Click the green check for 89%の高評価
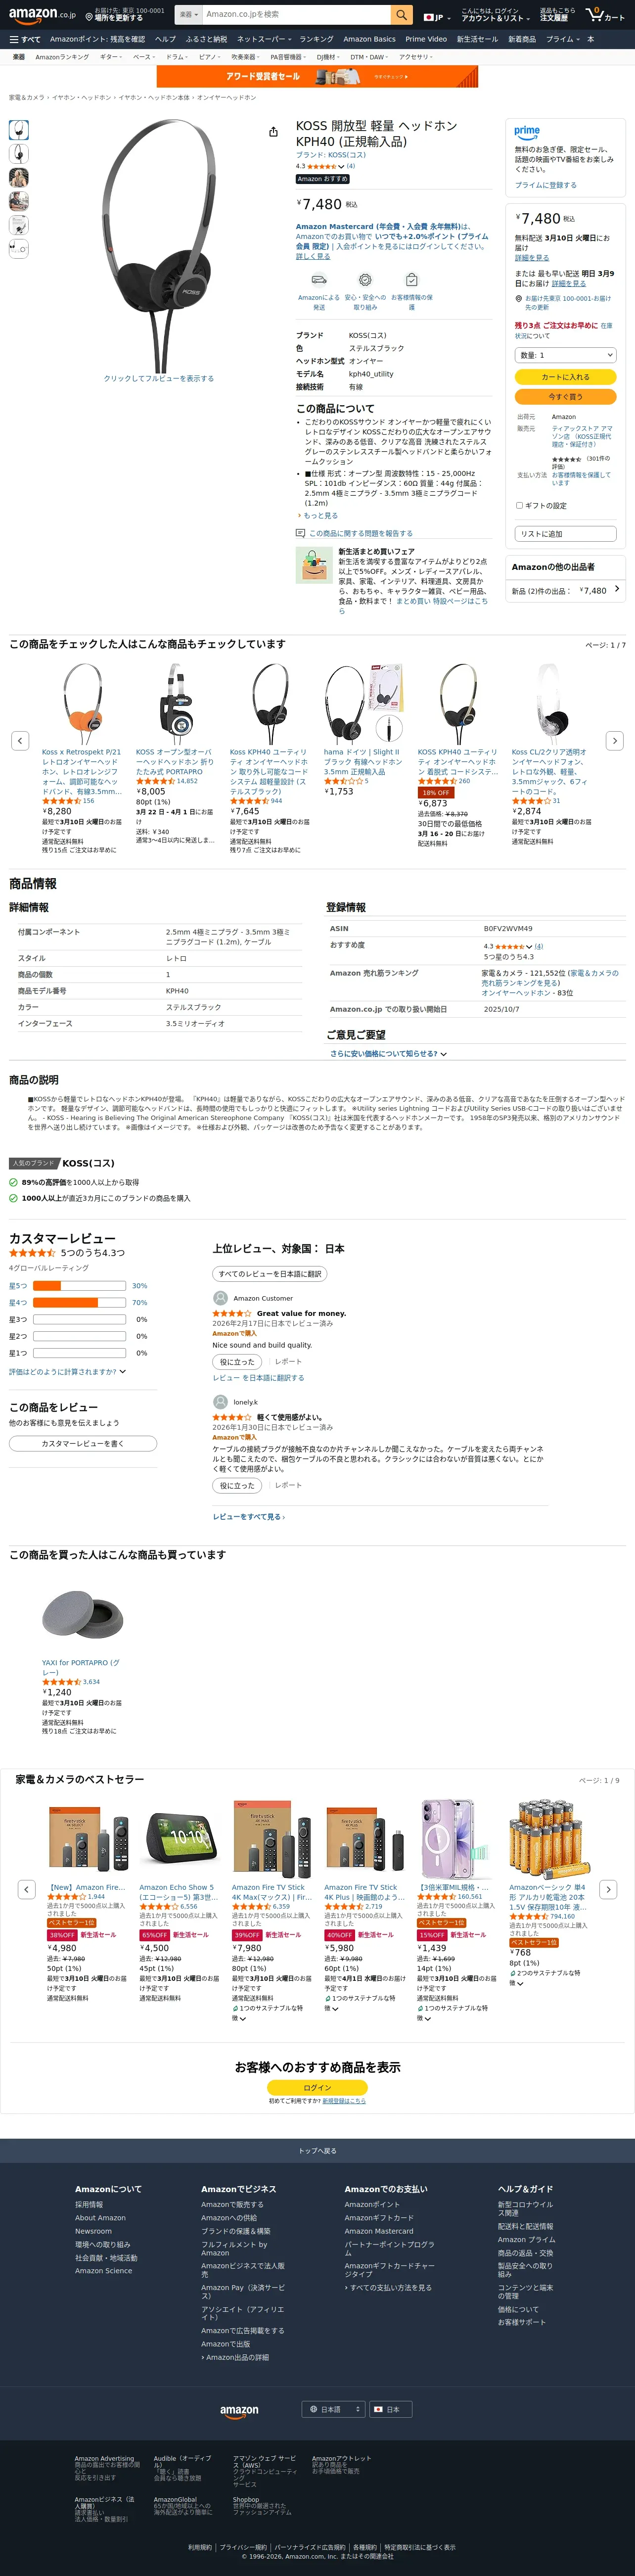635x2576 pixels. 13,1182
